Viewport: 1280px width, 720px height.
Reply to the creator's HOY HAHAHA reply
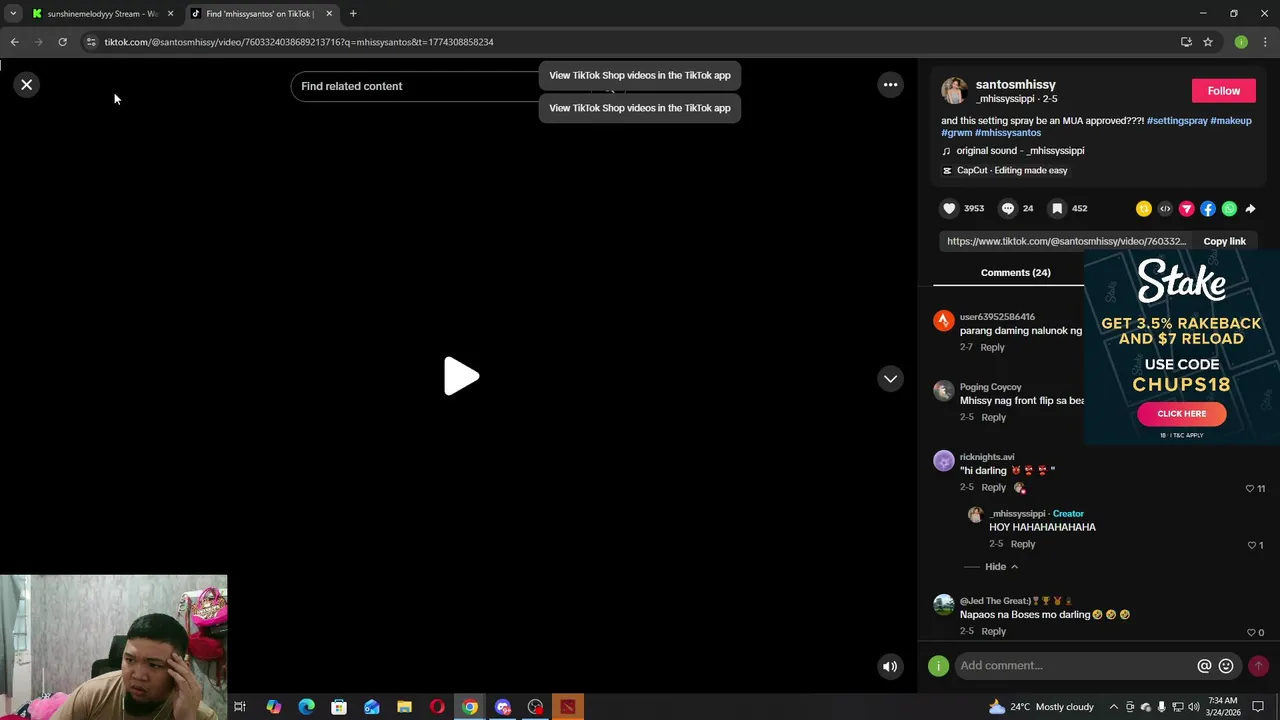coord(1022,544)
